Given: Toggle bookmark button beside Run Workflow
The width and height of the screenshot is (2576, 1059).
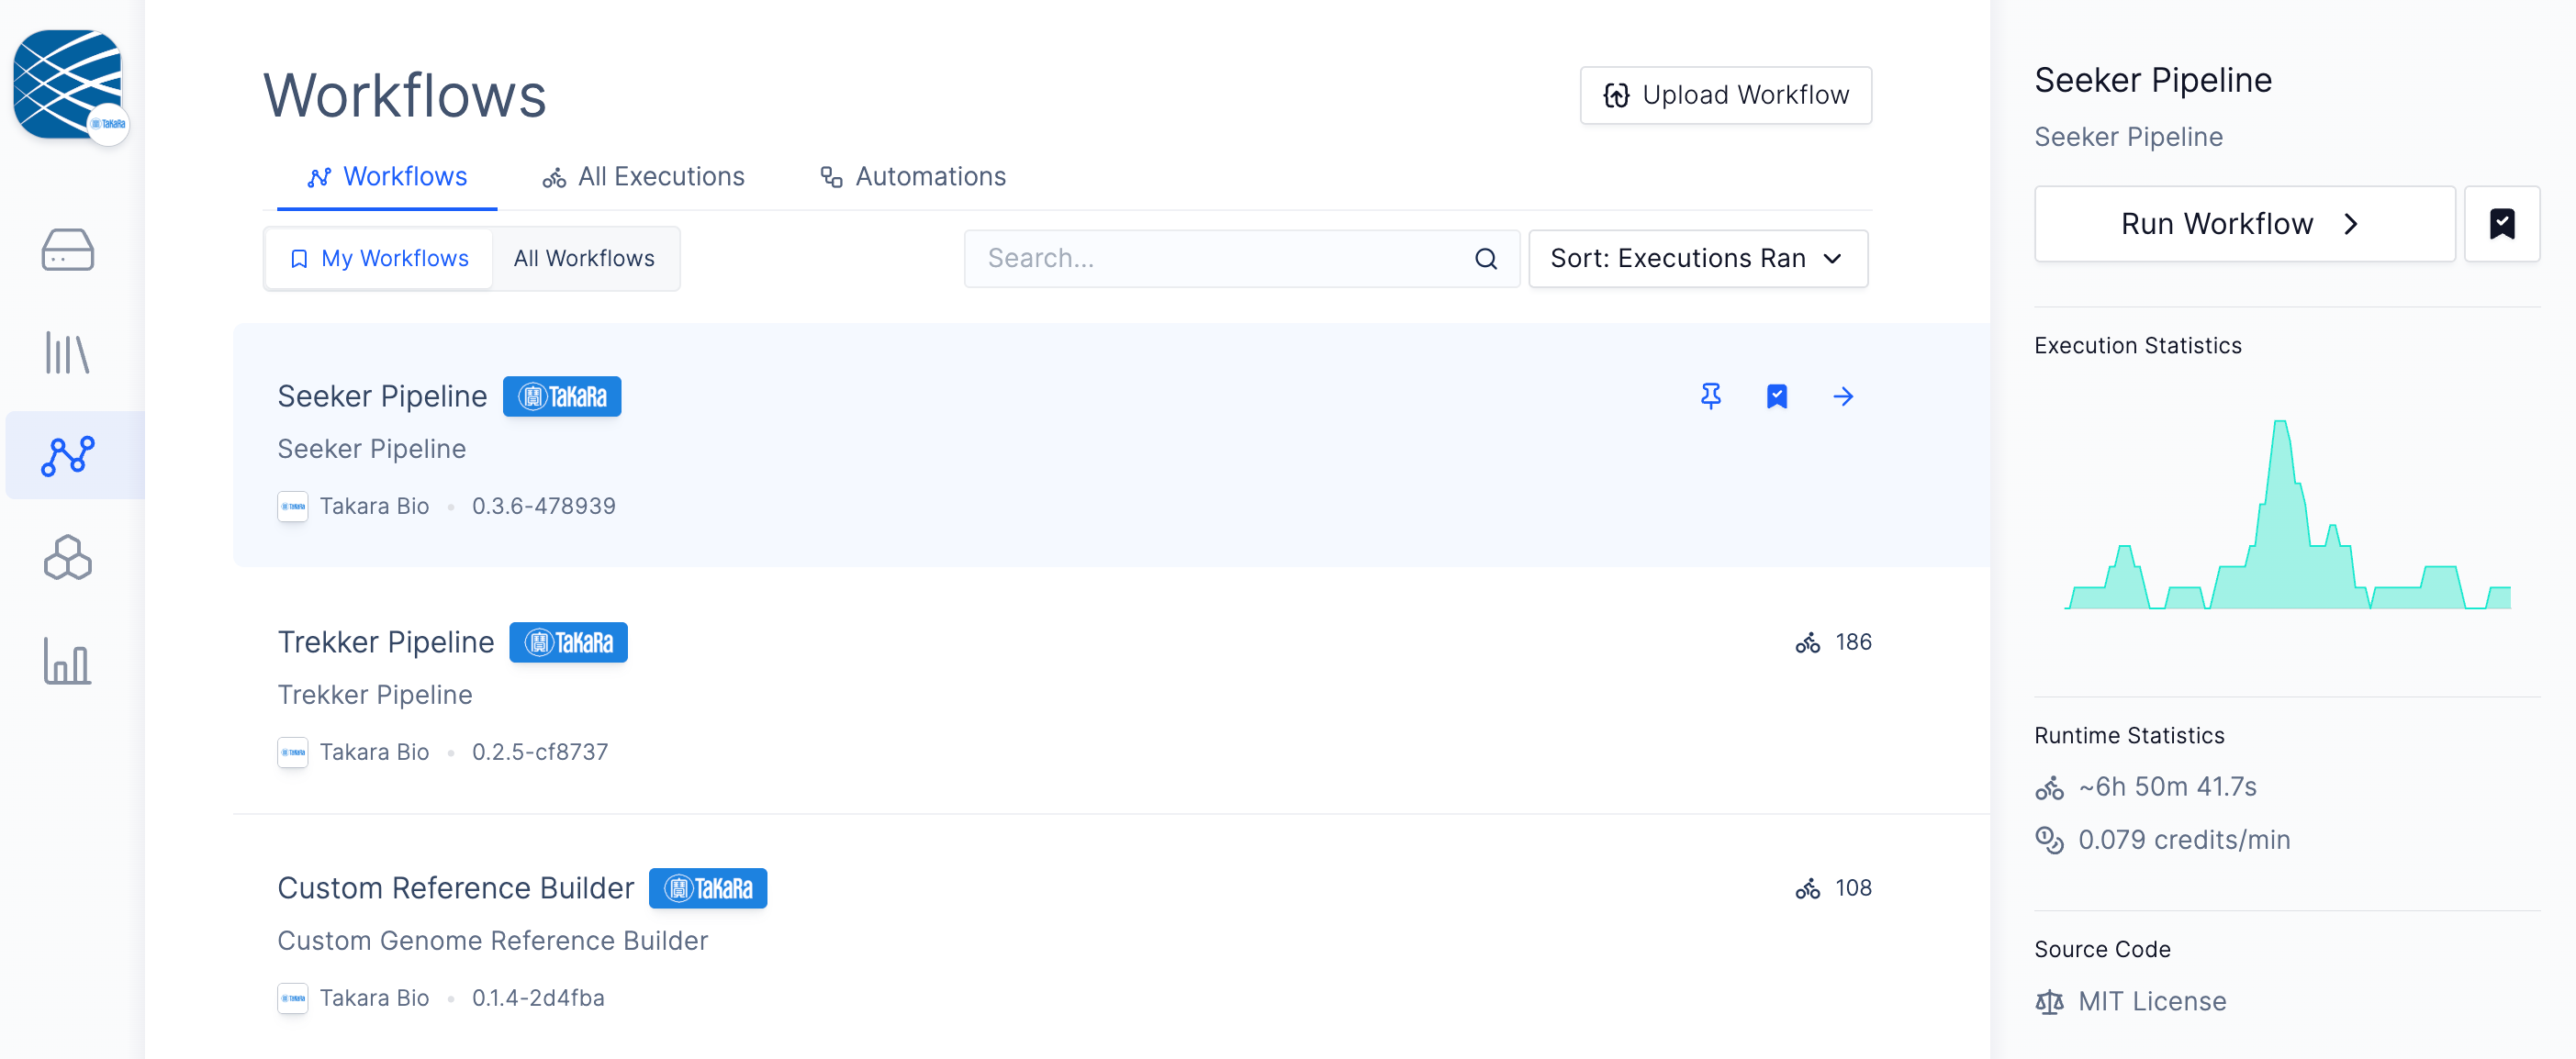Looking at the screenshot, I should tap(2502, 223).
